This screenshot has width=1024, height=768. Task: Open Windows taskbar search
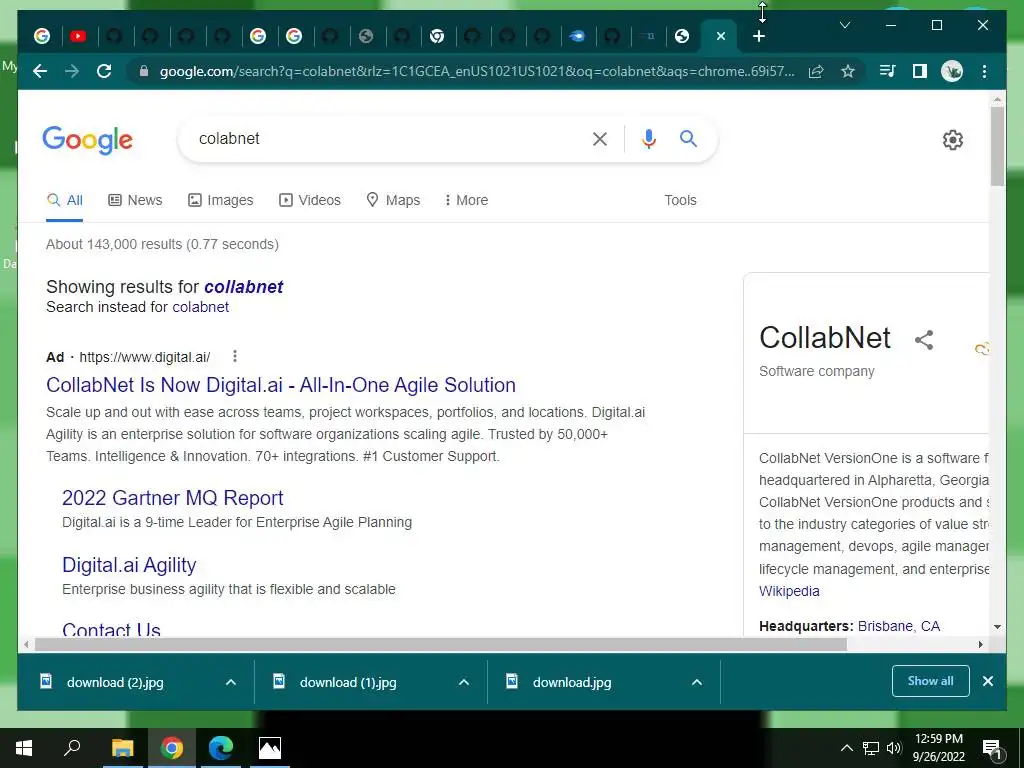coord(72,747)
